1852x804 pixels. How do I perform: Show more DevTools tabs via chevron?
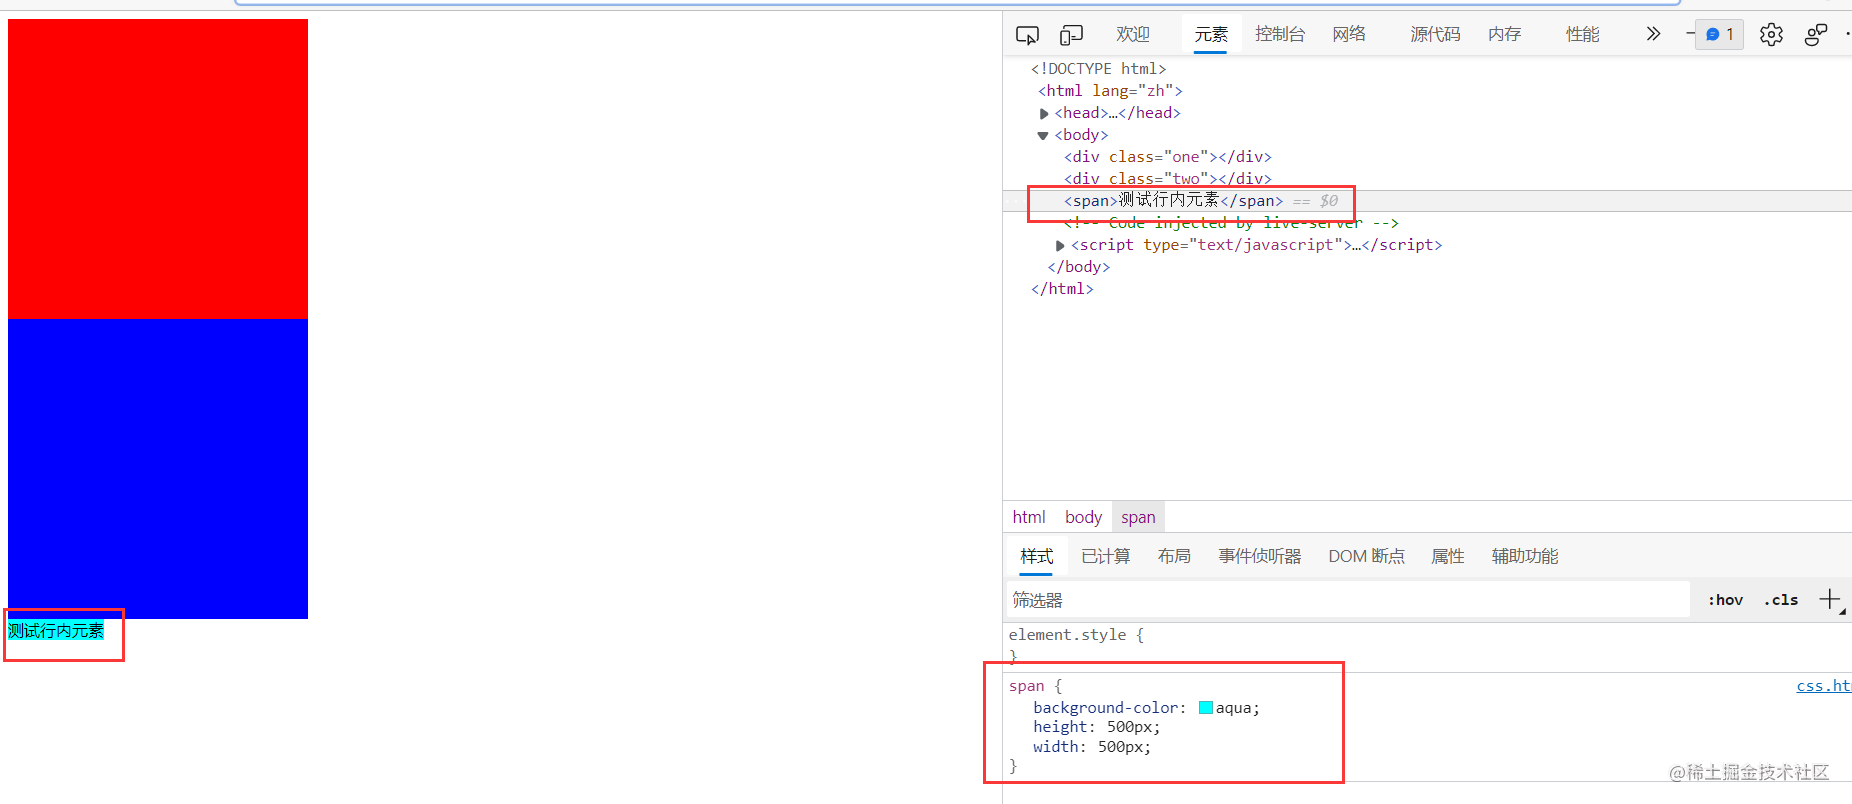(x=1653, y=34)
